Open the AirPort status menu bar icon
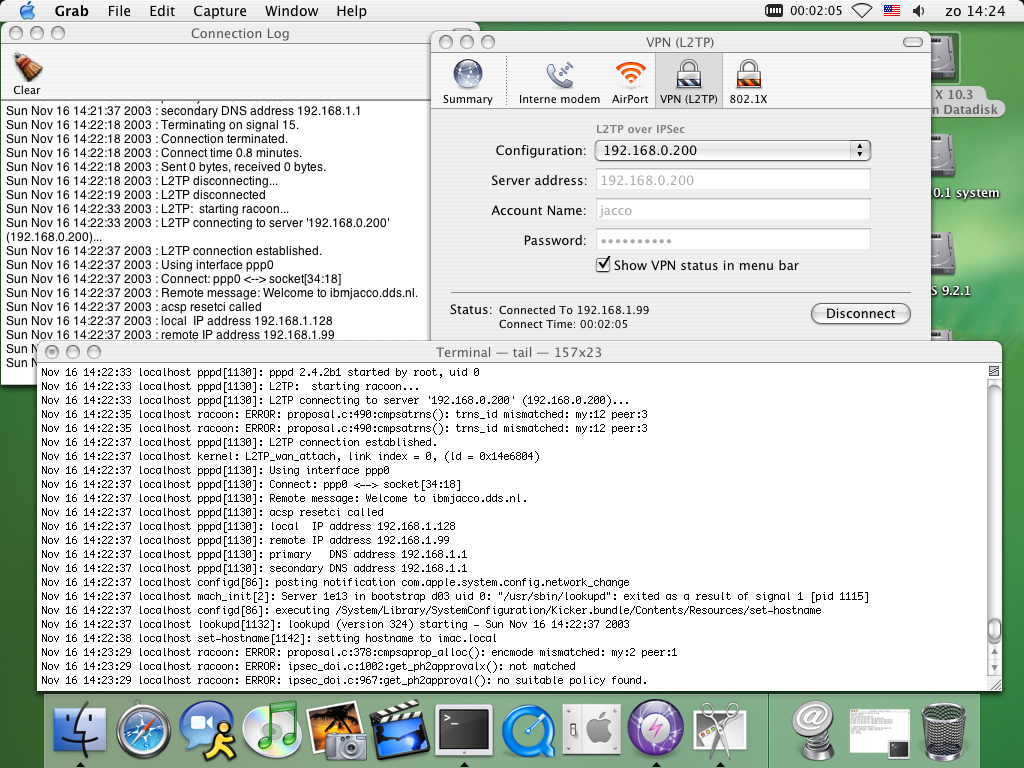The image size is (1024, 768). 862,10
